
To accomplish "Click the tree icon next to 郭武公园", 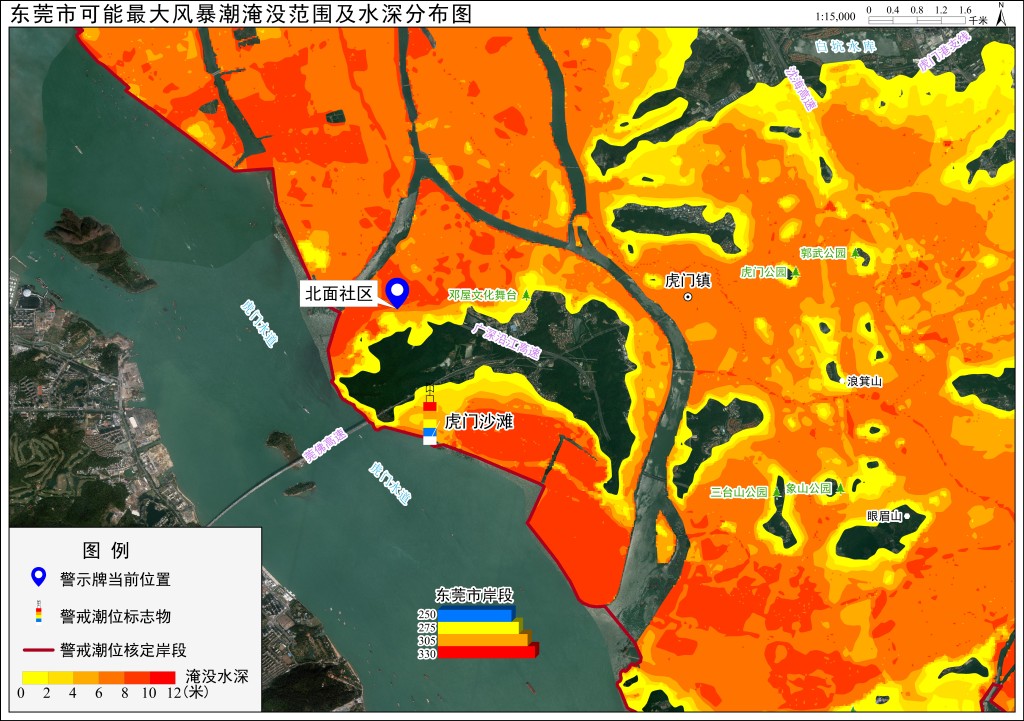I will click(855, 253).
